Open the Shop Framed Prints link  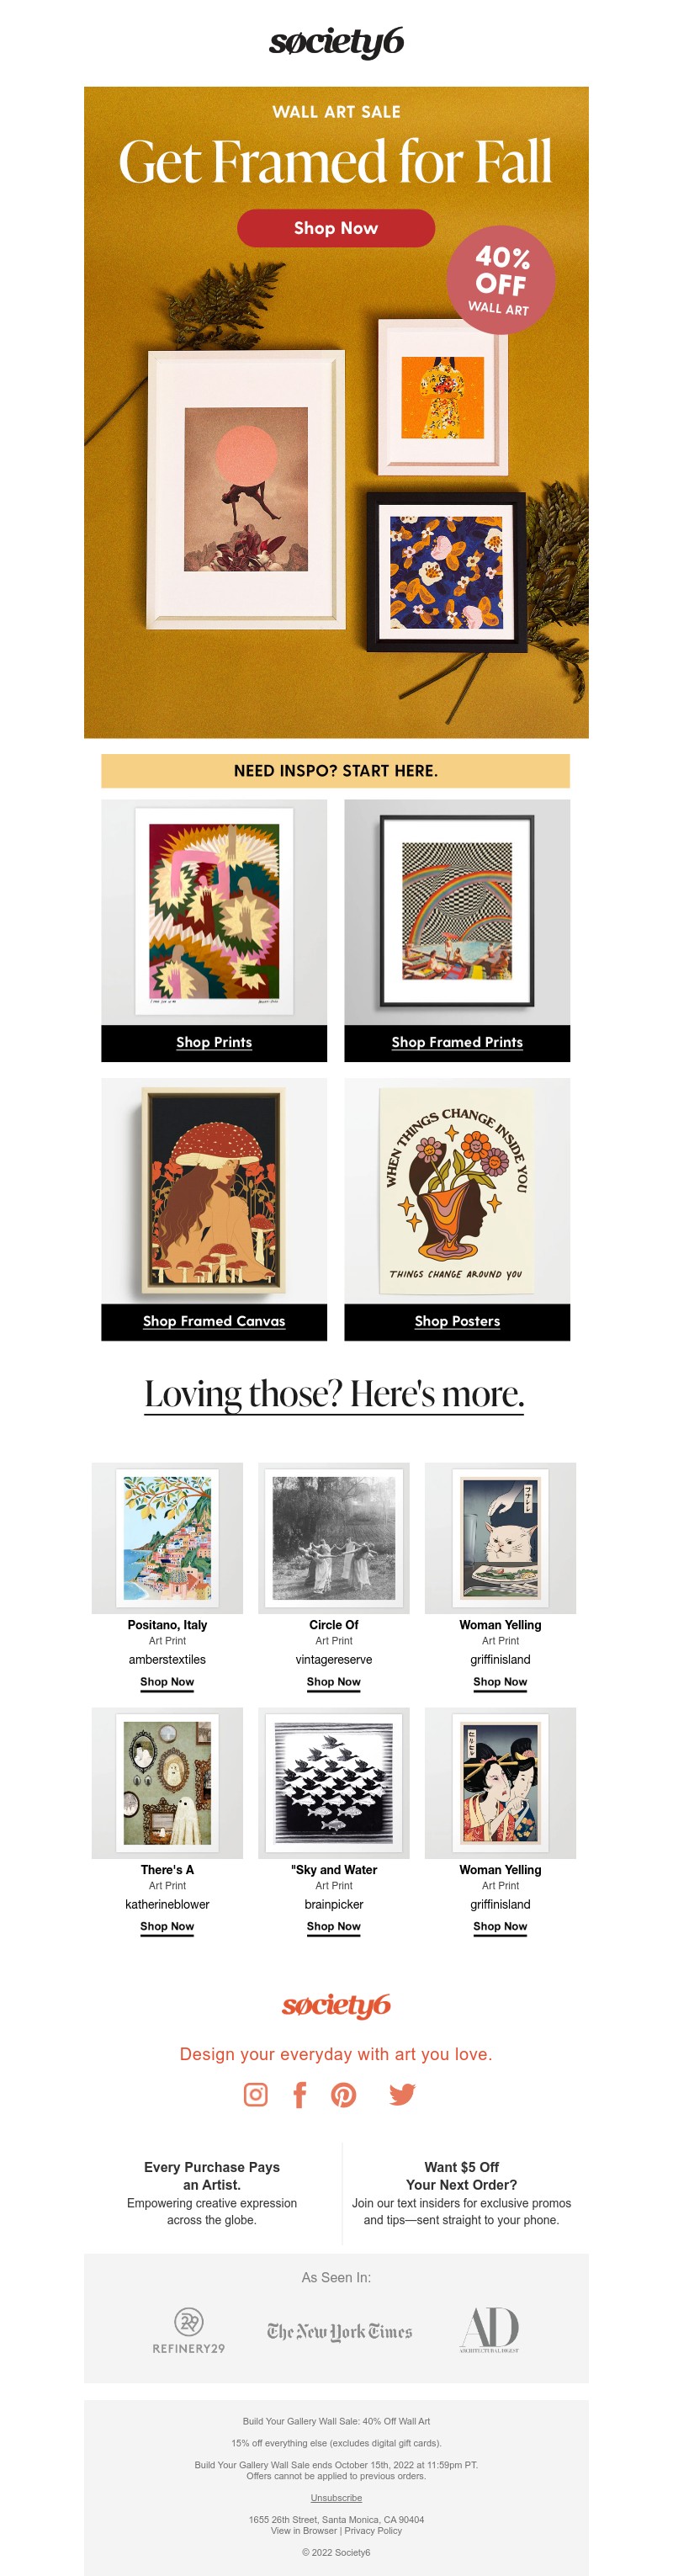[457, 1042]
